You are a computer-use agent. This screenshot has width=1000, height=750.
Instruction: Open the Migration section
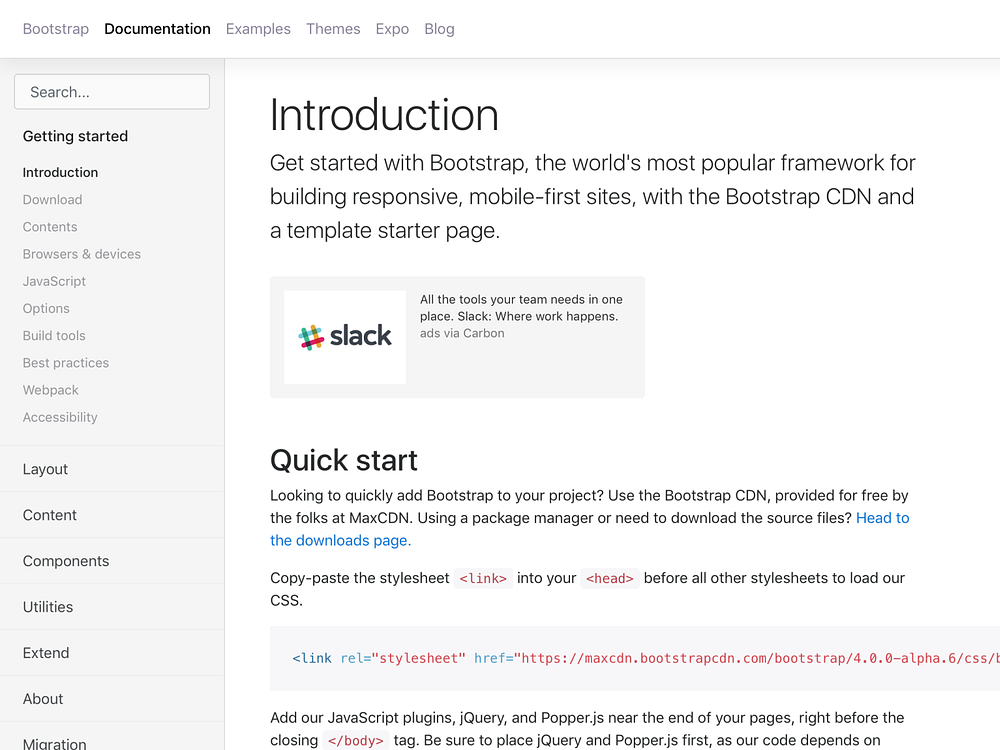tap(55, 744)
